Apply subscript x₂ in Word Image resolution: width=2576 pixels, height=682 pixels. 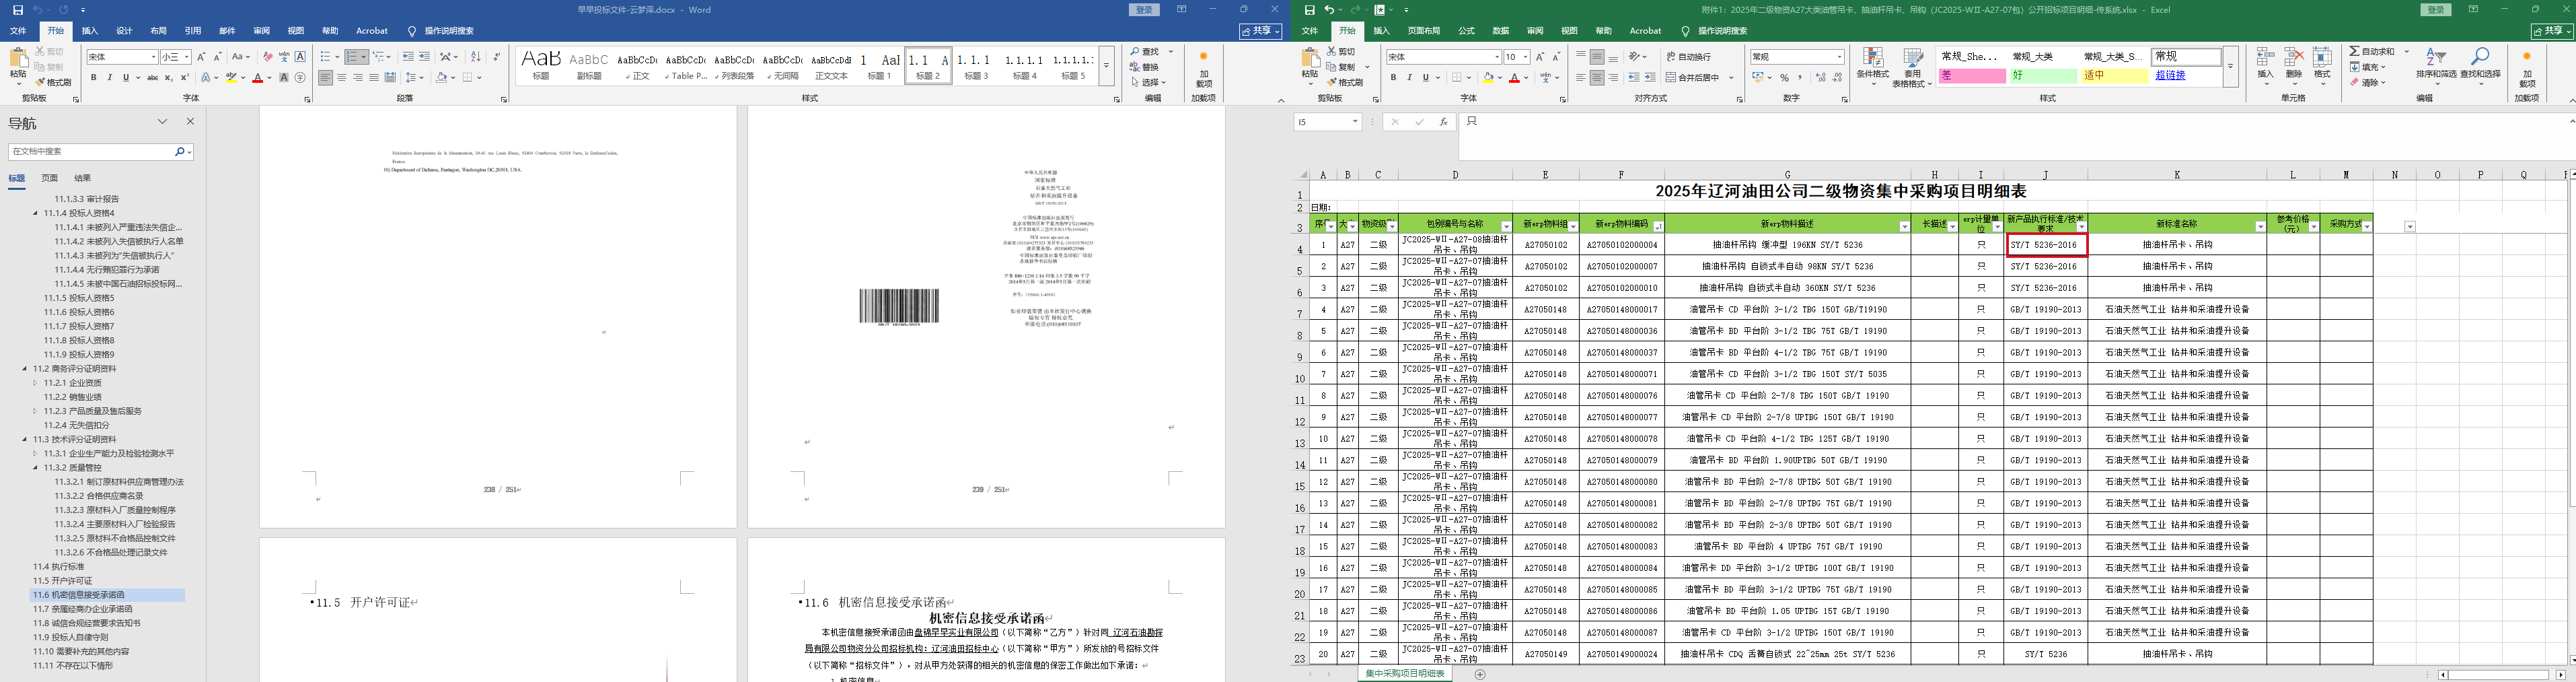coord(168,78)
